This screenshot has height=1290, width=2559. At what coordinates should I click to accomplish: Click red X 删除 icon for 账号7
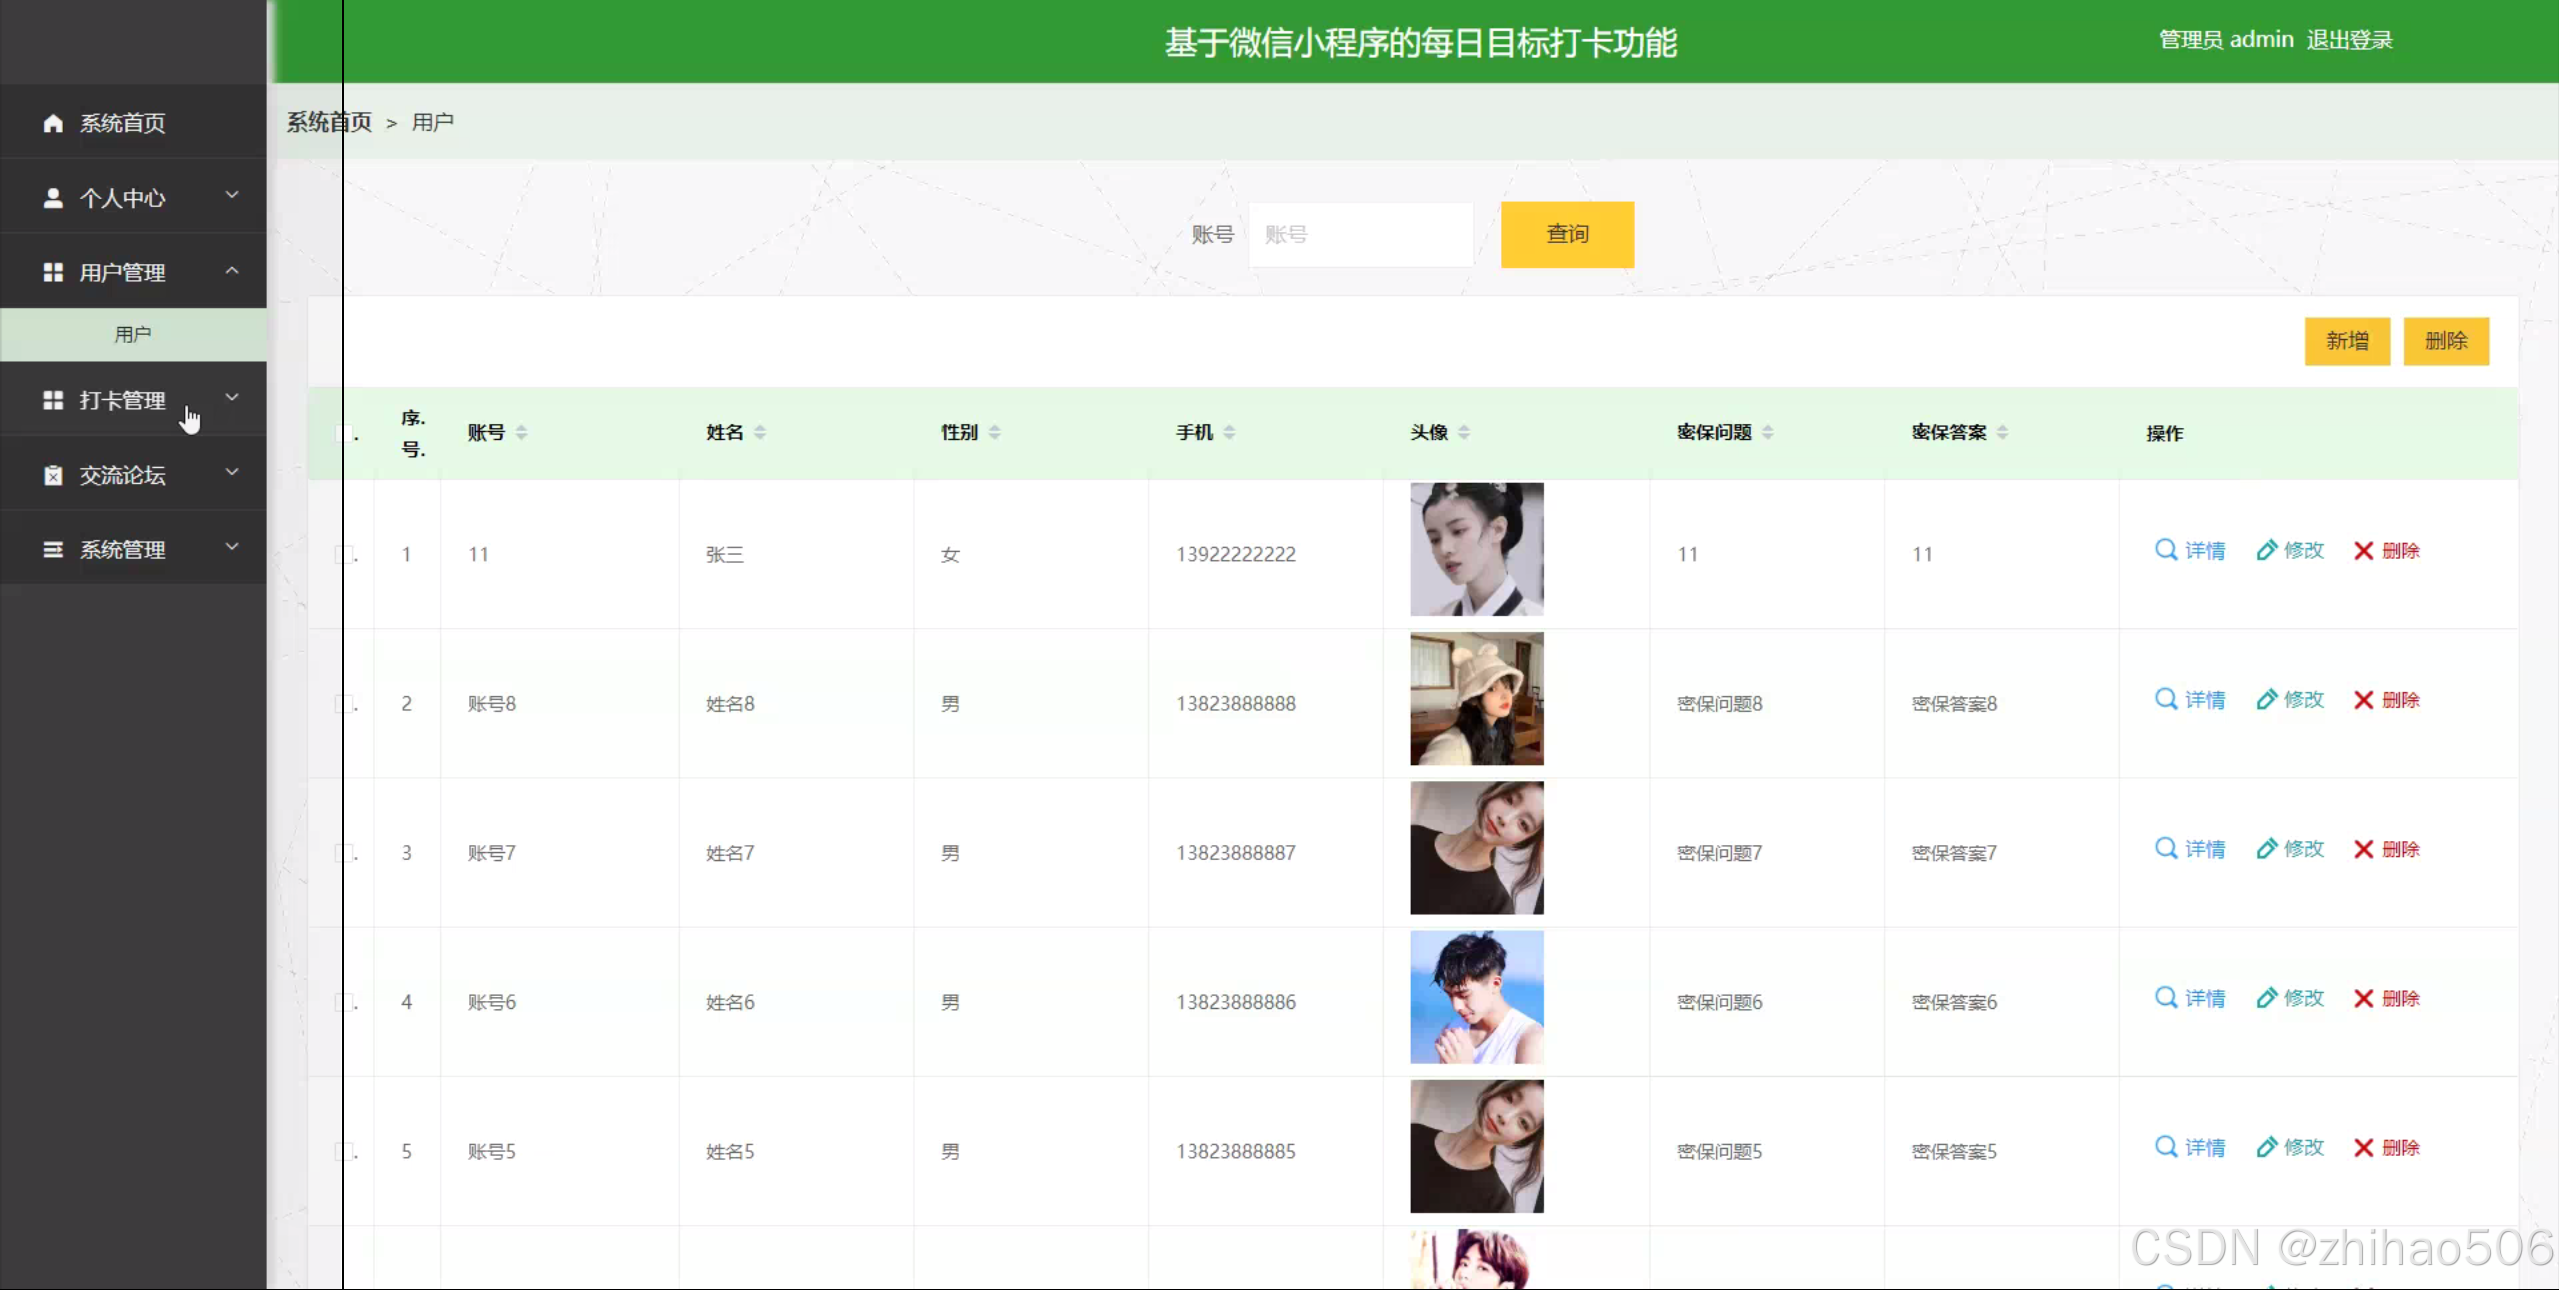[x=2363, y=849]
